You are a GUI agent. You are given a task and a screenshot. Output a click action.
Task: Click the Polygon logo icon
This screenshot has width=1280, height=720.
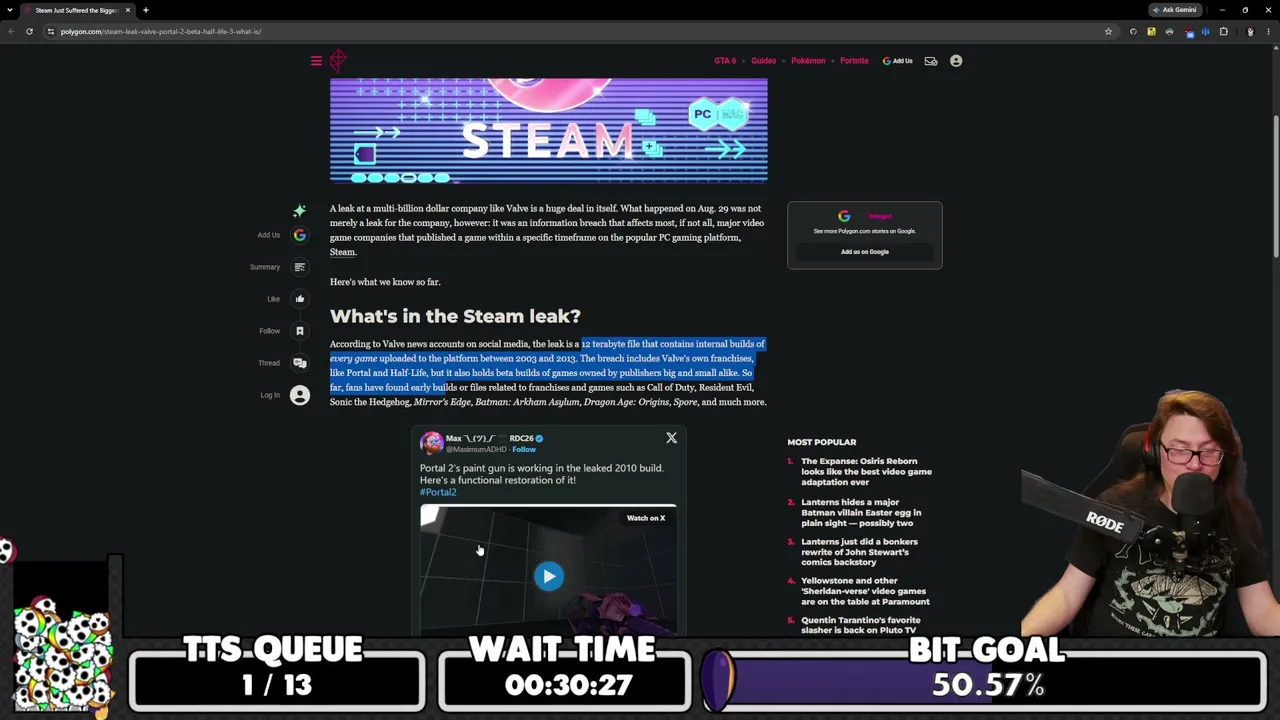338,61
